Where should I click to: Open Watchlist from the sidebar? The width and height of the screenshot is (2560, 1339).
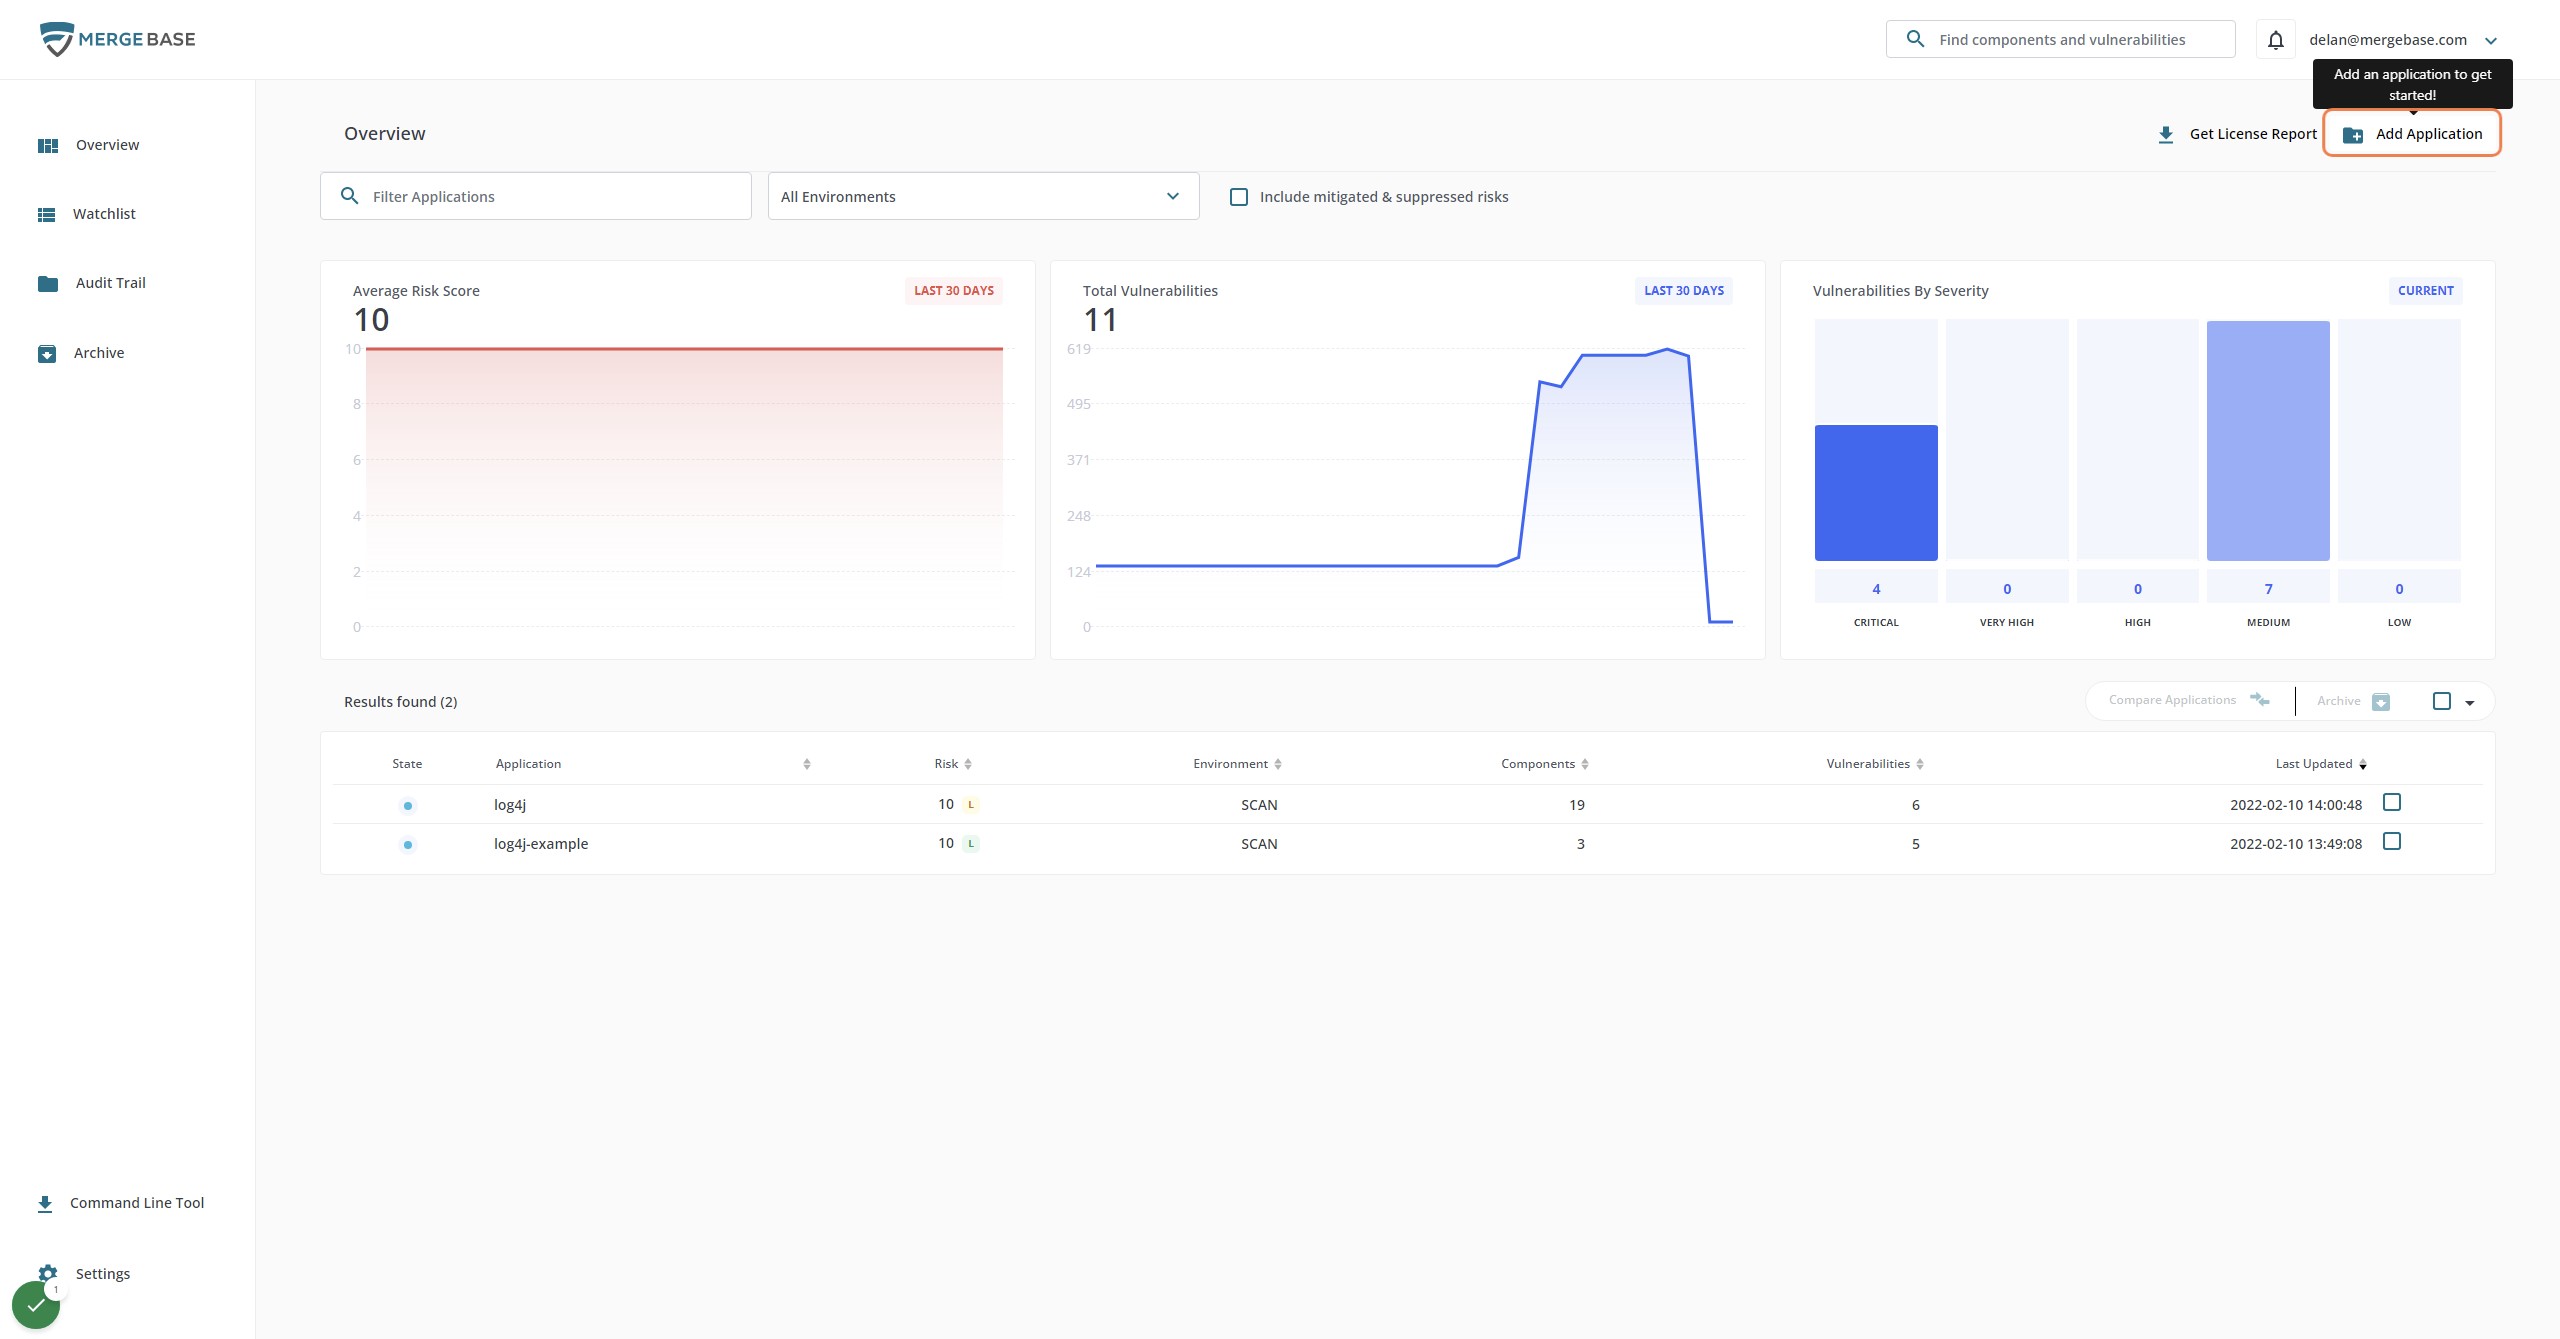tap(104, 214)
